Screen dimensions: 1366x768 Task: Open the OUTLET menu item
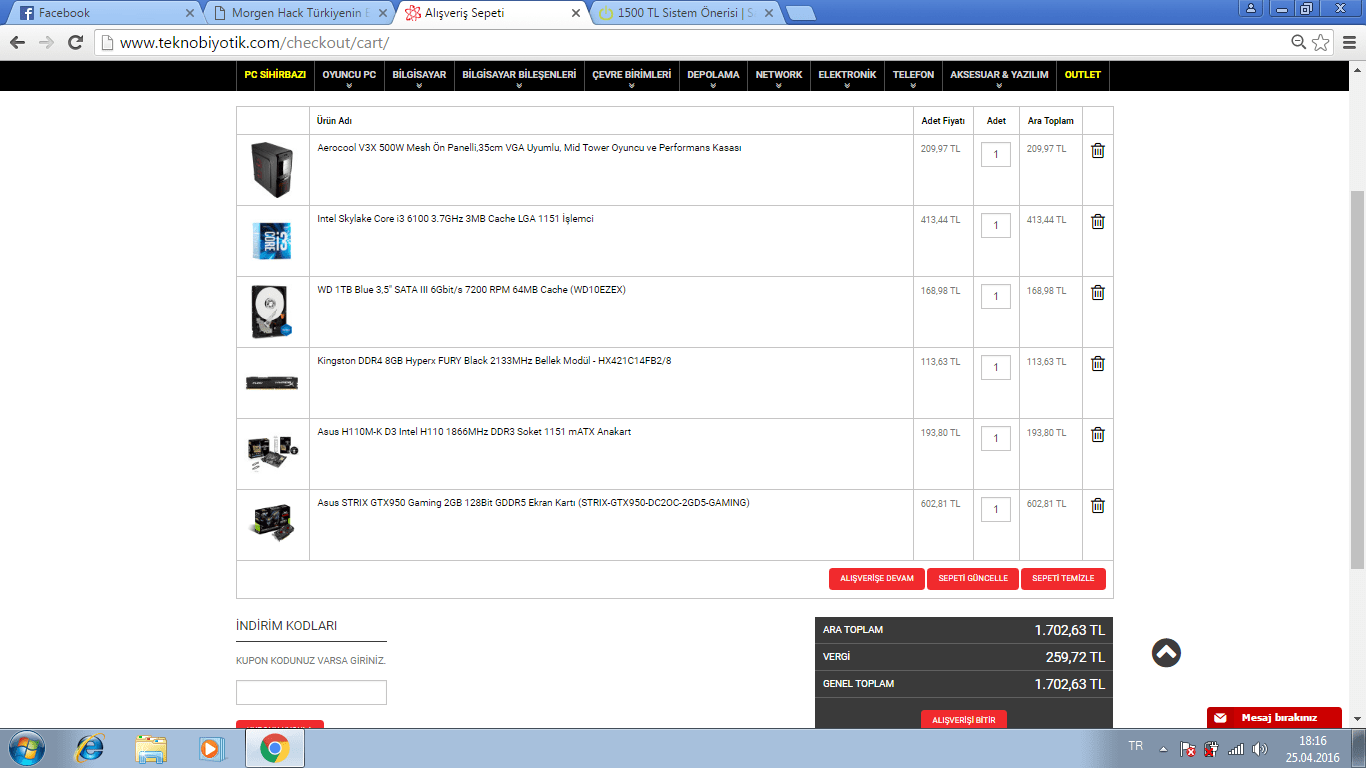[x=1083, y=75]
